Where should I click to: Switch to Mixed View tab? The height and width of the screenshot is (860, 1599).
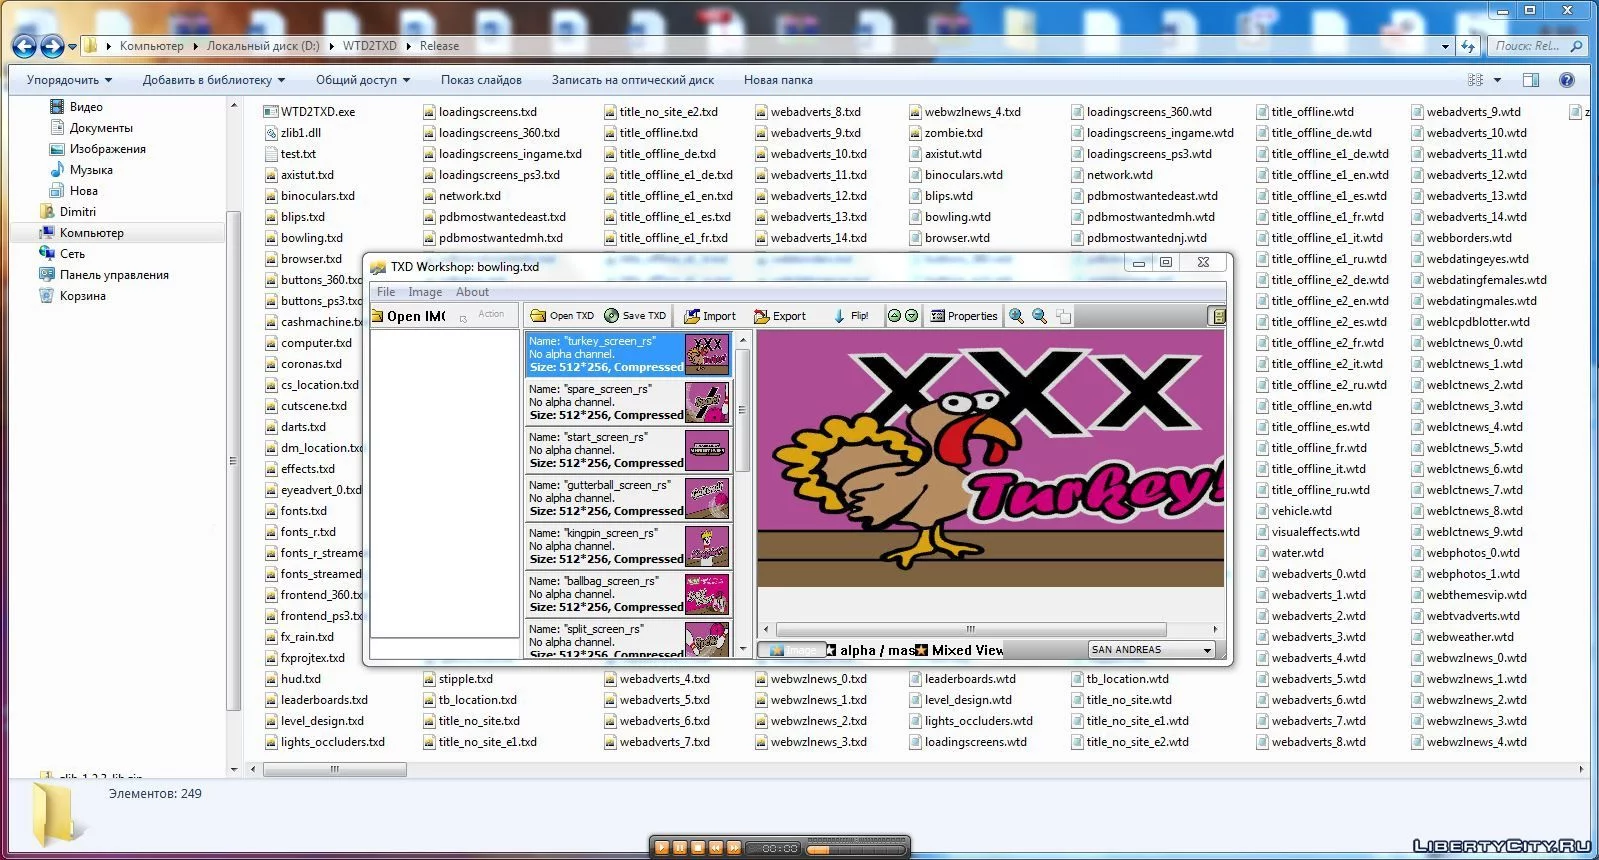pyautogui.click(x=960, y=650)
